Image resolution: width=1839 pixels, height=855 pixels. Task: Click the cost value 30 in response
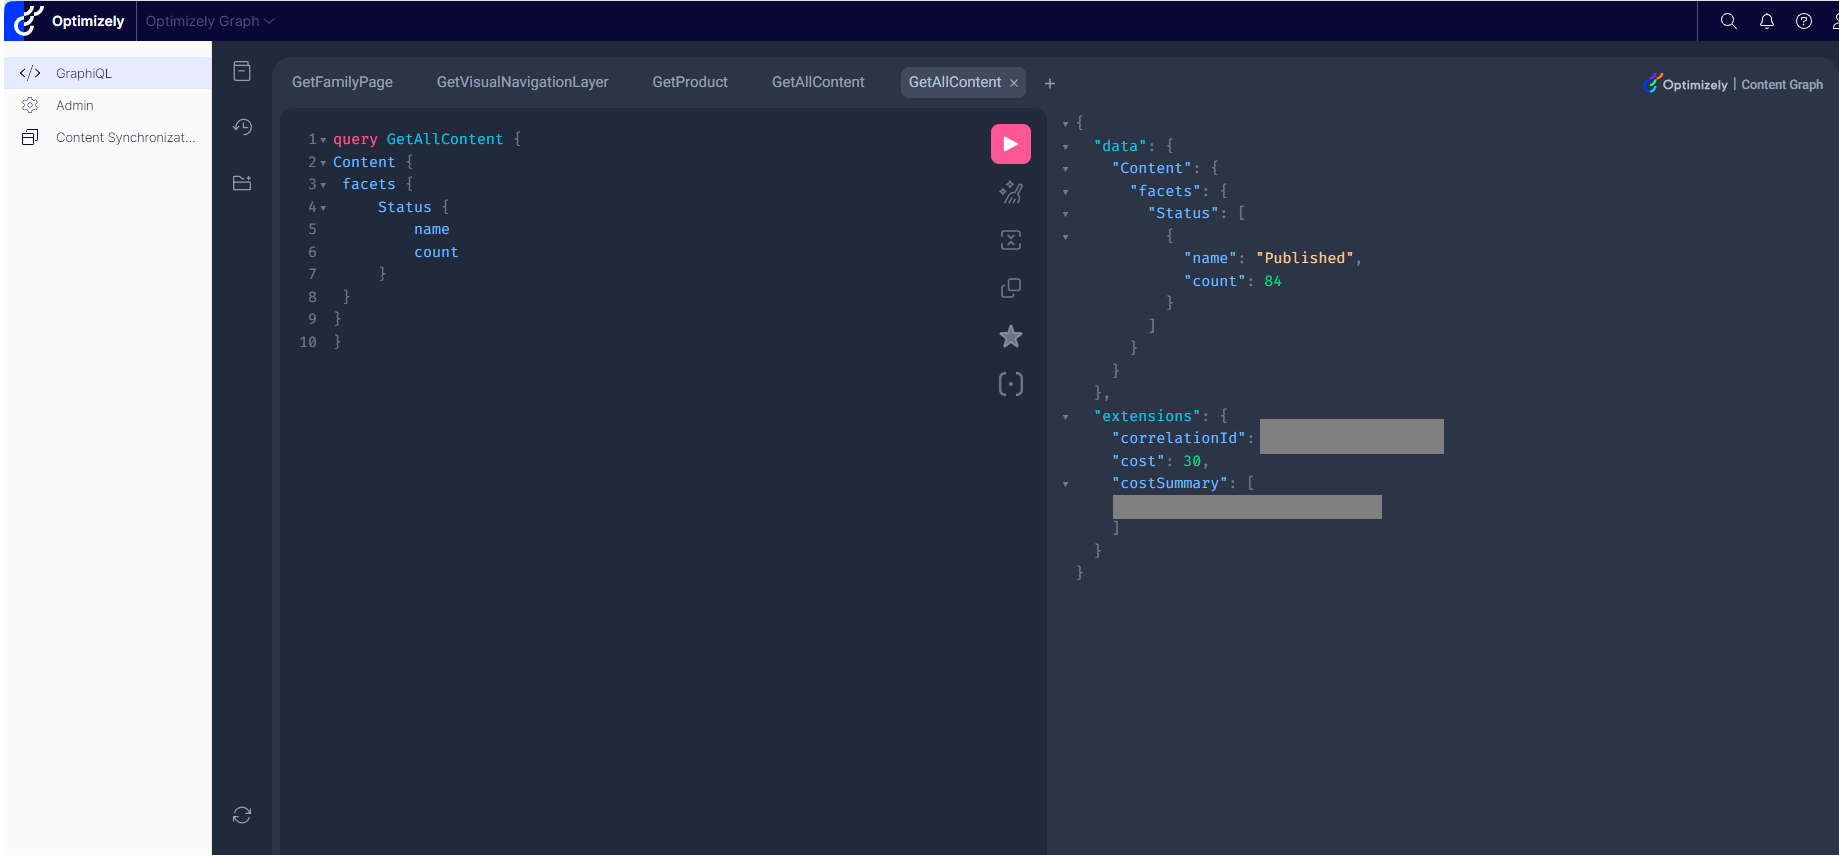(x=1192, y=461)
